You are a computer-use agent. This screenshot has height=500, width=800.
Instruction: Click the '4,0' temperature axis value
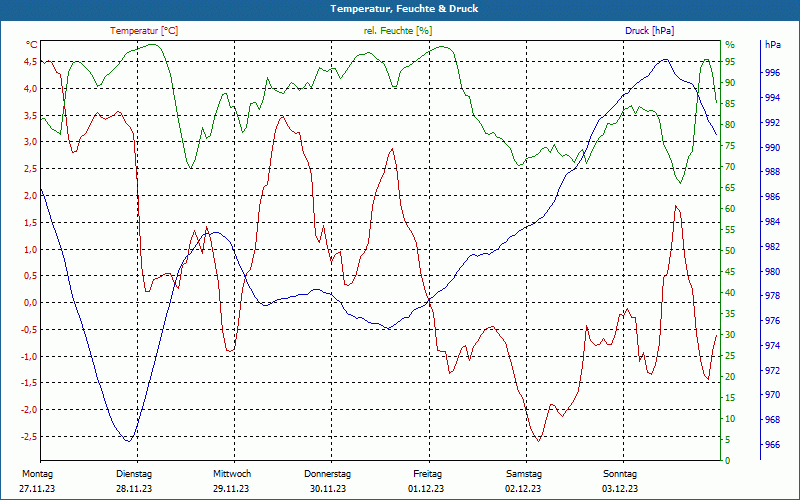[x=31, y=89]
